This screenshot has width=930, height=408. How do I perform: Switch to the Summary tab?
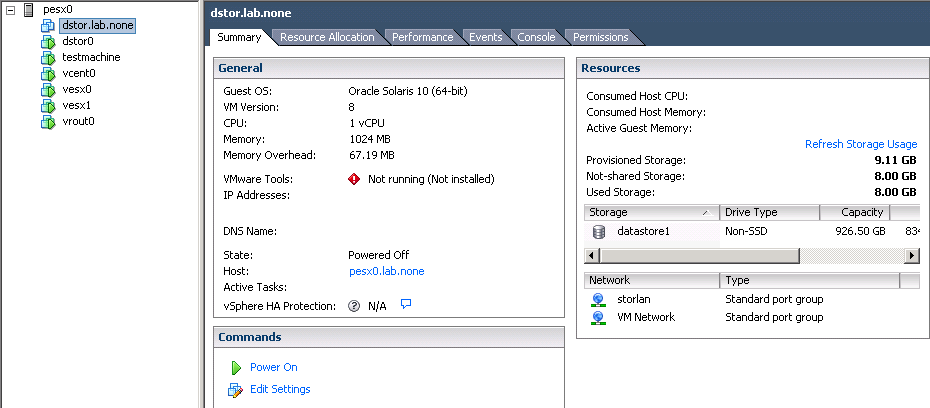[239, 37]
